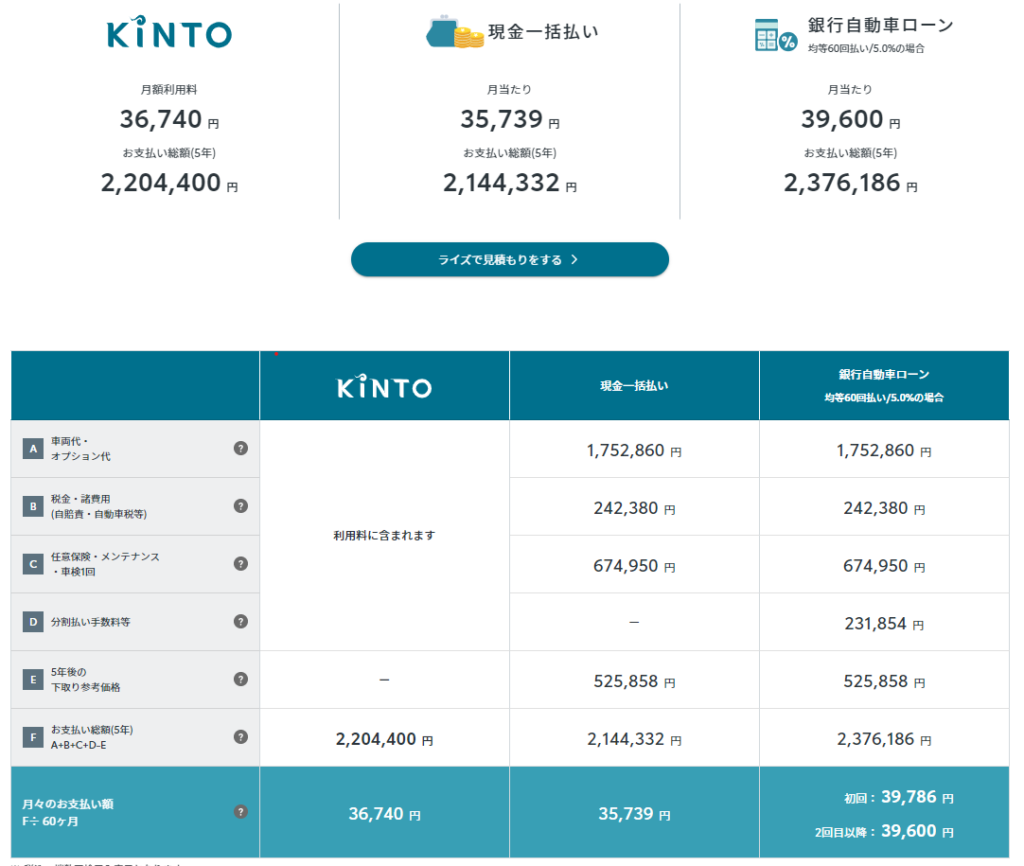Select 674,950 円 in loan column

click(884, 566)
